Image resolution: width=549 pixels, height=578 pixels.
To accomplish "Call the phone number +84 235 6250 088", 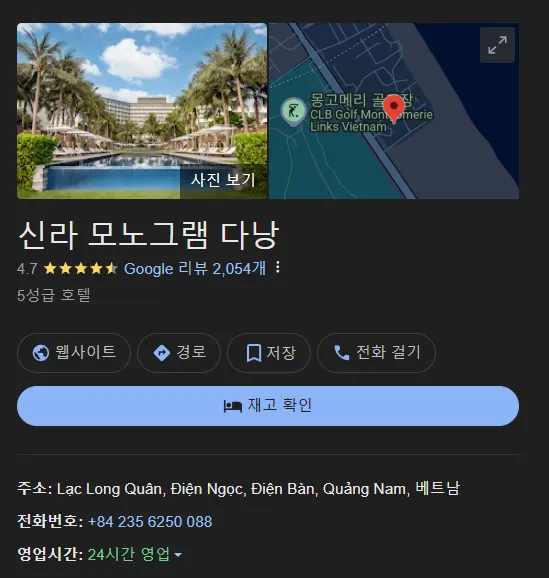I will (150, 522).
